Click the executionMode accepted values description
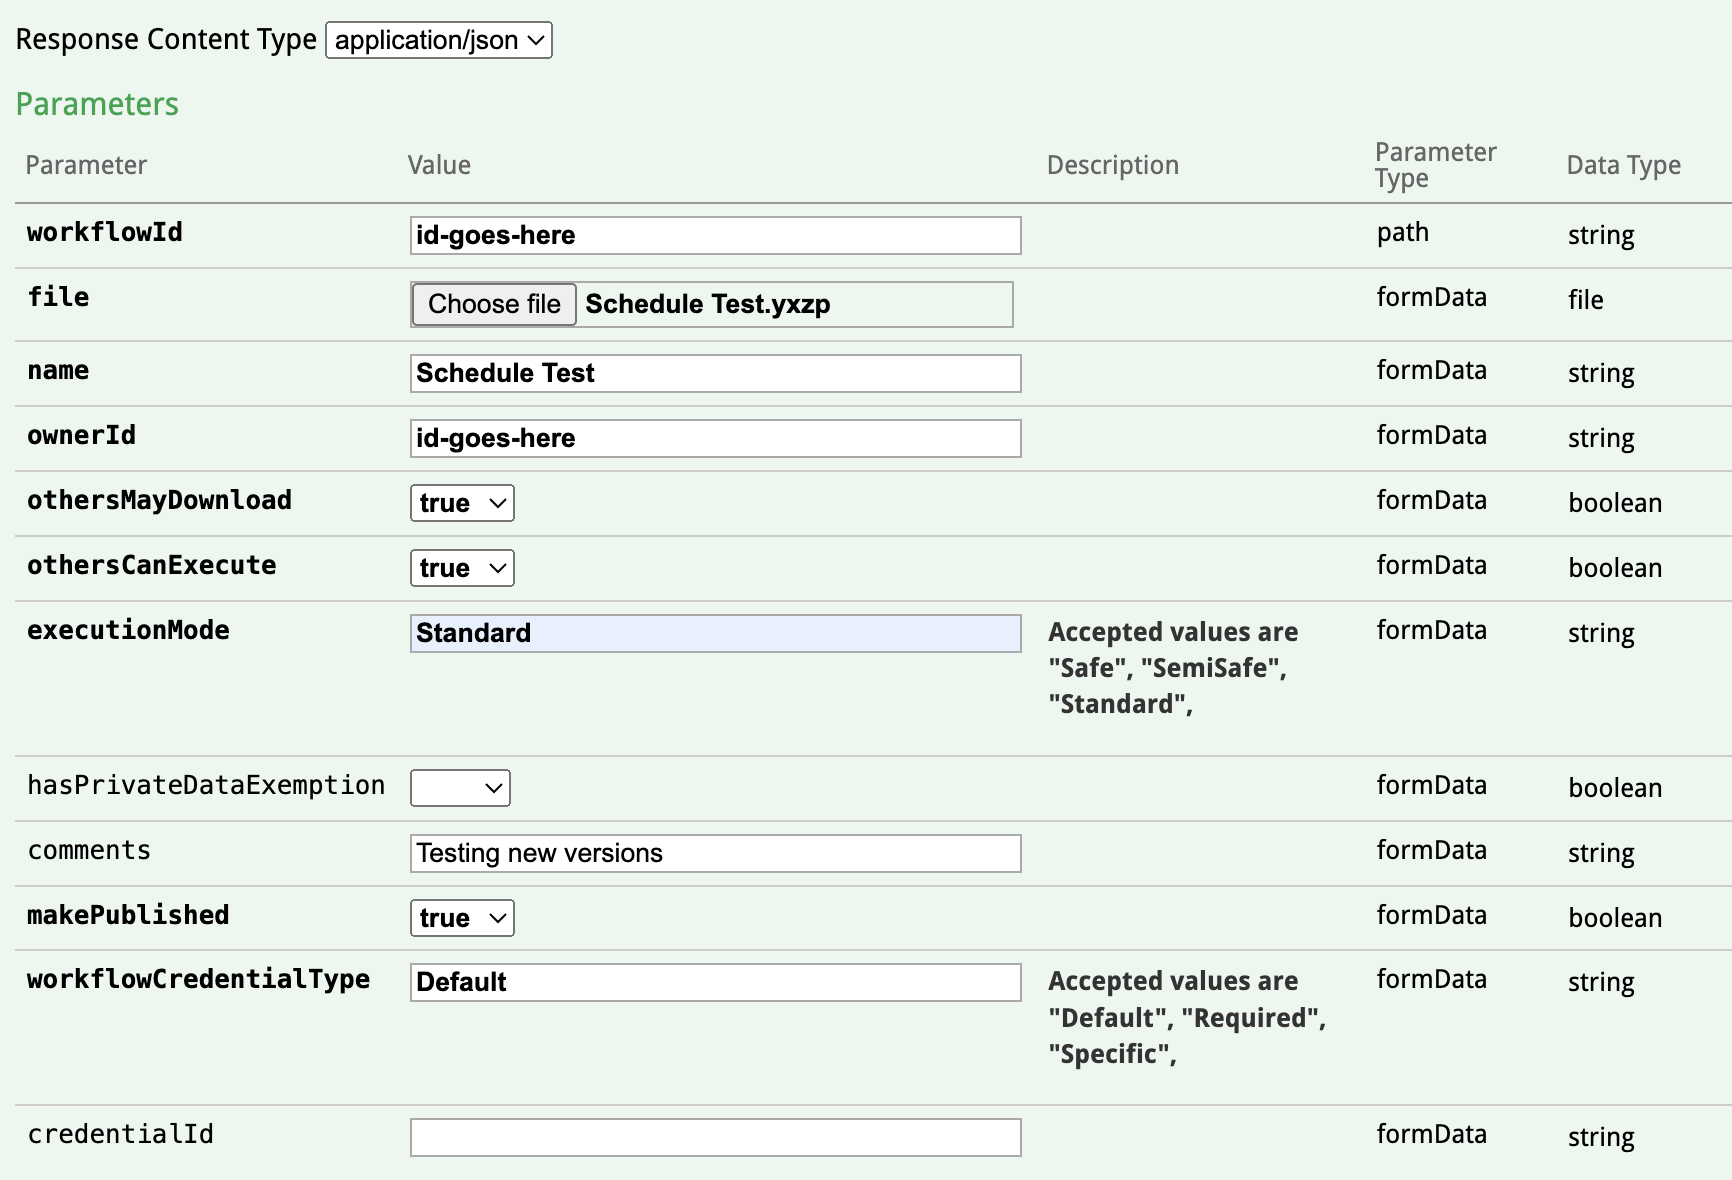The width and height of the screenshot is (1732, 1180). click(1172, 667)
